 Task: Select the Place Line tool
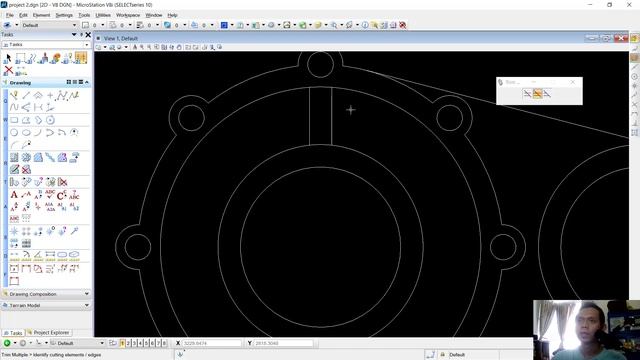click(x=26, y=96)
